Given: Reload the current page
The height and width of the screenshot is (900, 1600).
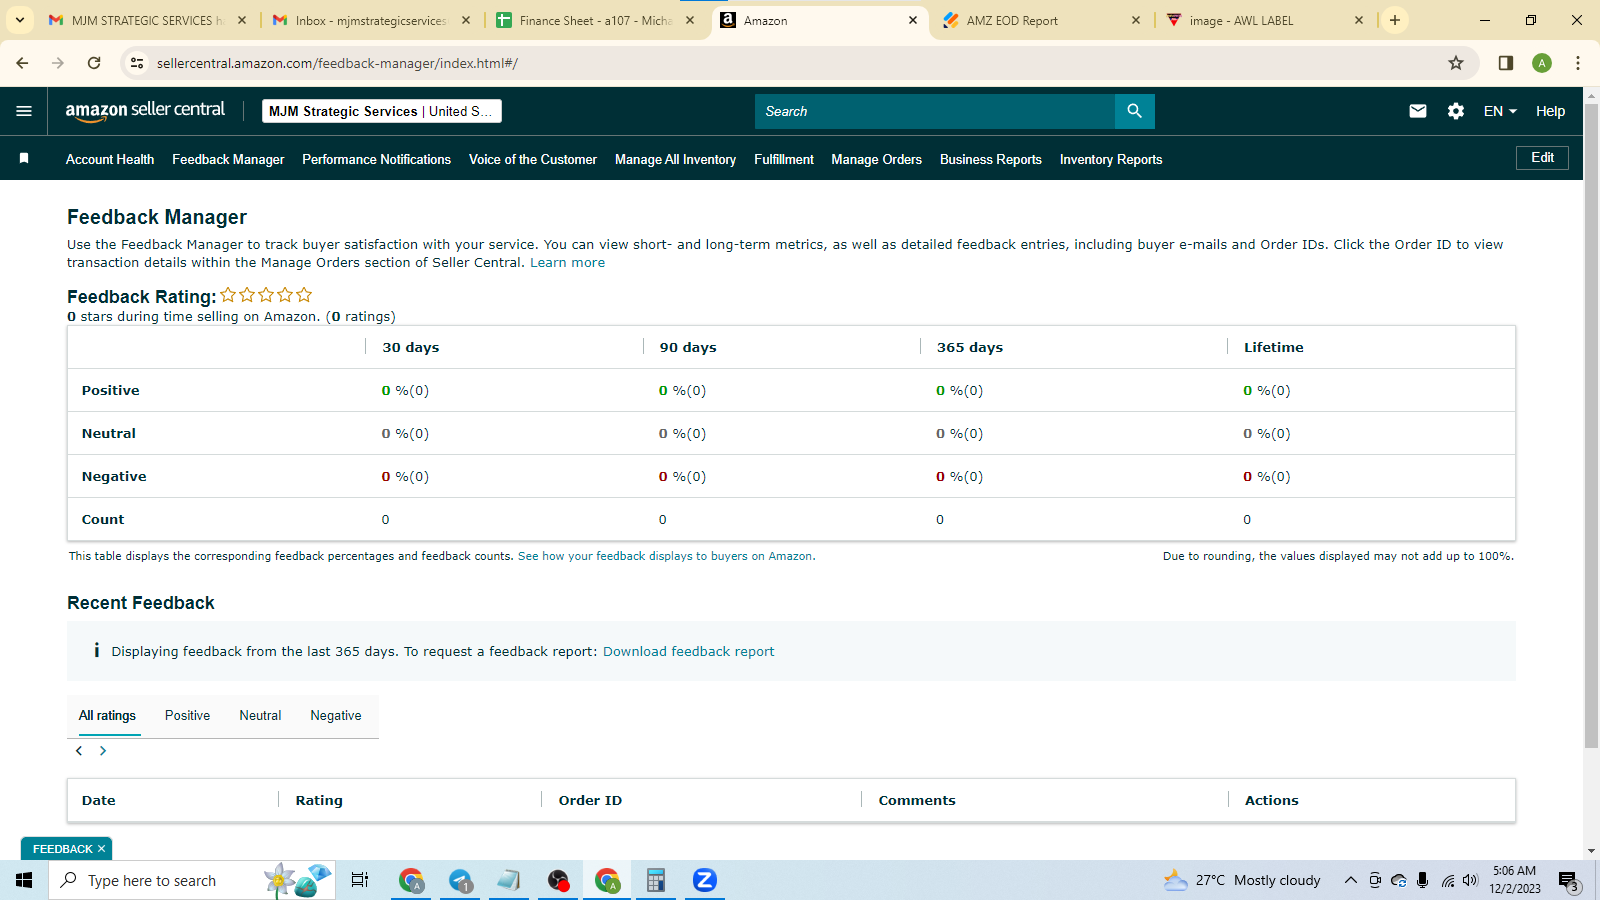Looking at the screenshot, I should click(x=94, y=63).
